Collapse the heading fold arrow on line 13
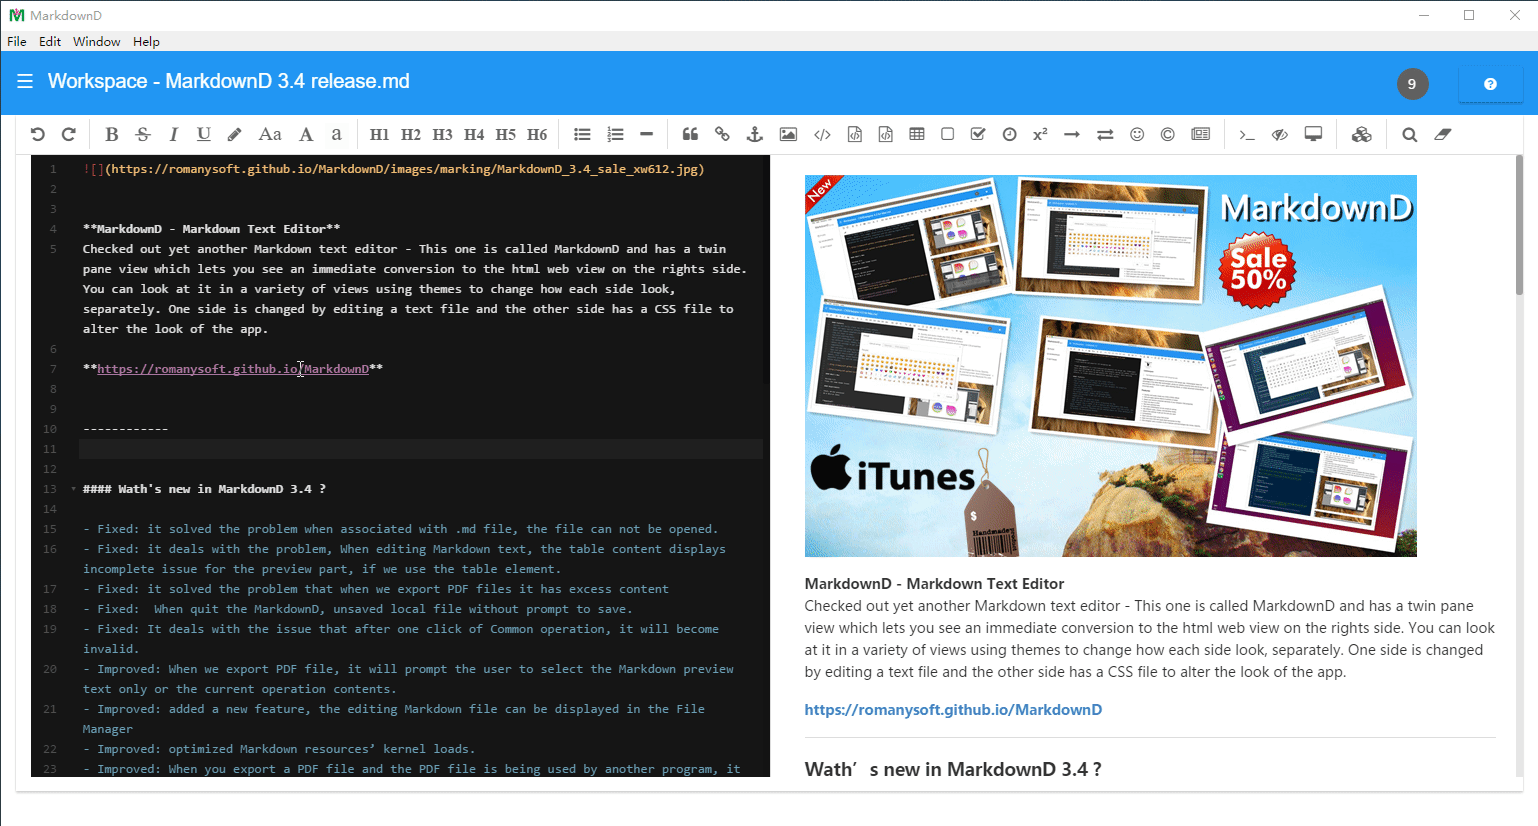Image resolution: width=1538 pixels, height=826 pixels. click(74, 489)
